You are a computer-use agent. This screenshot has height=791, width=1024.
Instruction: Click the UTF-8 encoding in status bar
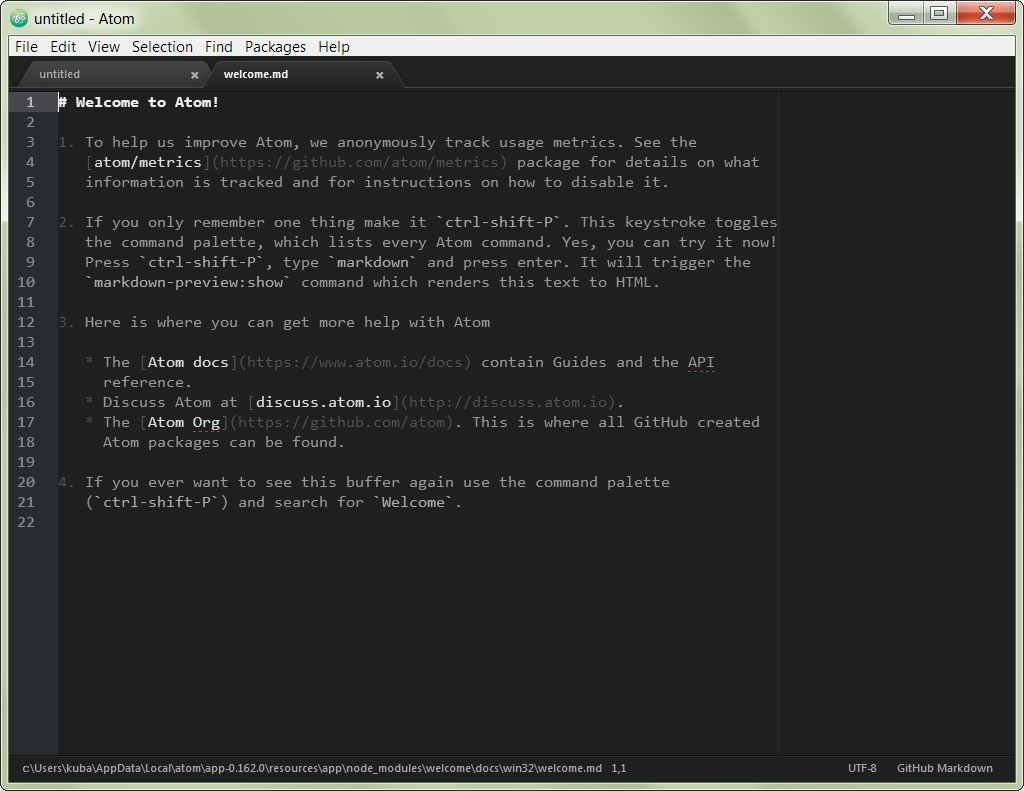pos(862,768)
